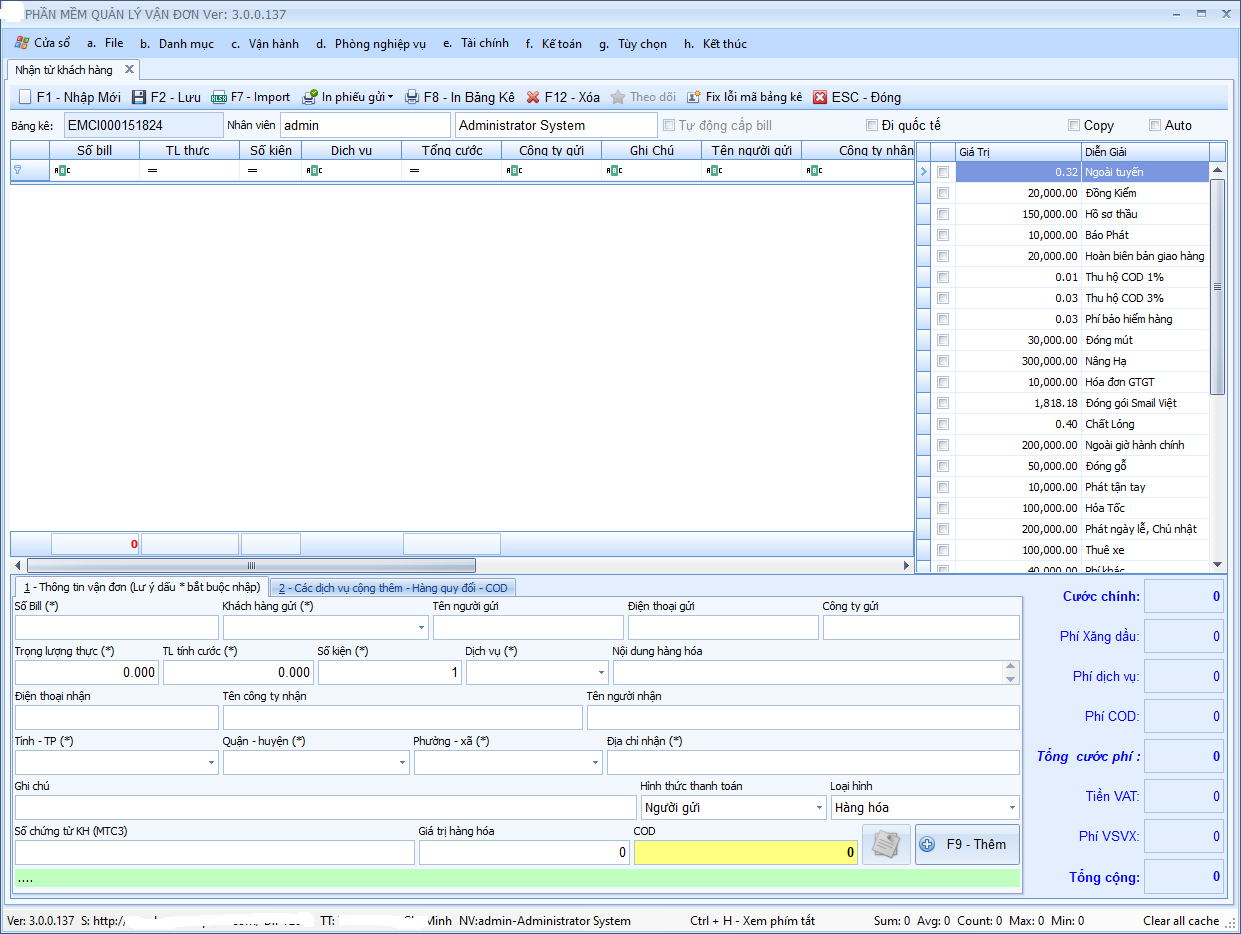This screenshot has height=934, width=1241.
Task: Open the Hình thức thanh toán dropdown
Action: [x=819, y=807]
